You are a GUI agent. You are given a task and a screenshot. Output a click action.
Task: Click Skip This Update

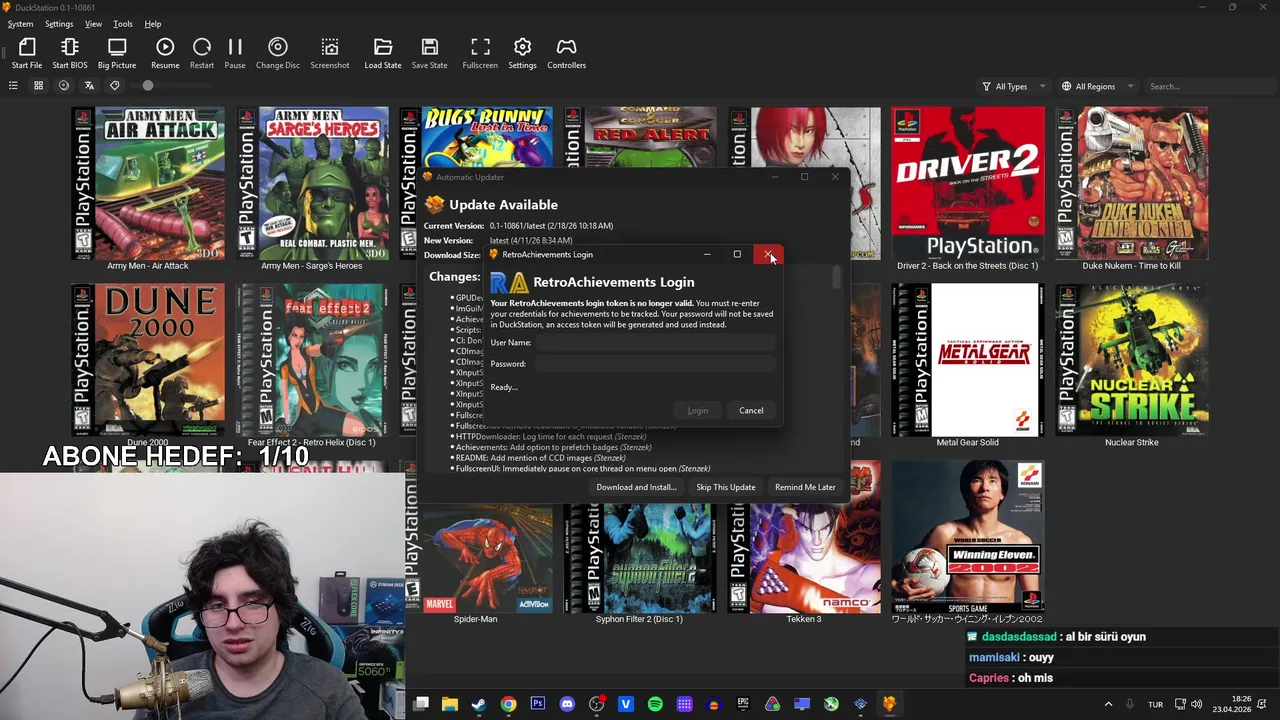[726, 487]
